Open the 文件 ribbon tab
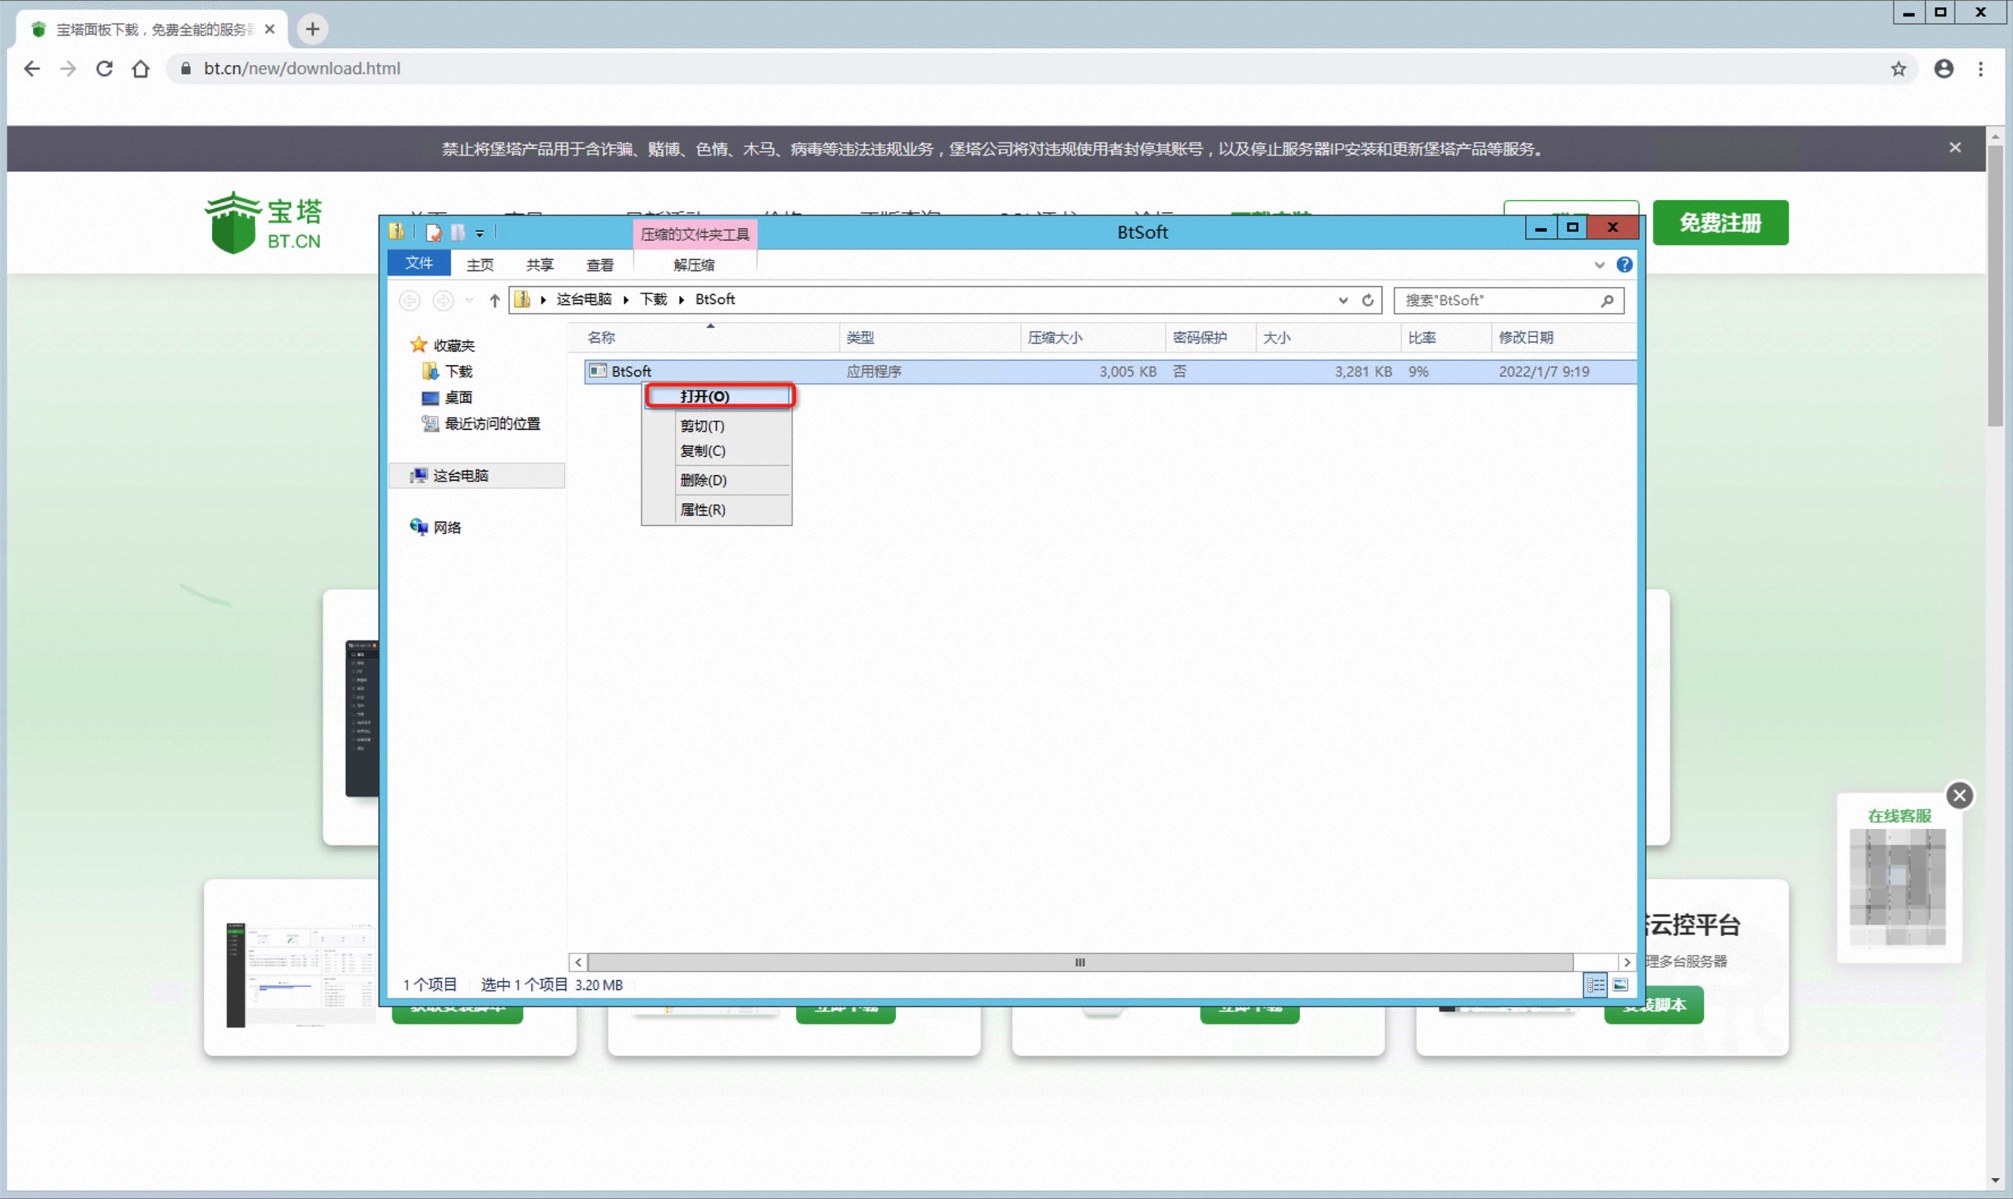The height and width of the screenshot is (1199, 2013). (419, 264)
